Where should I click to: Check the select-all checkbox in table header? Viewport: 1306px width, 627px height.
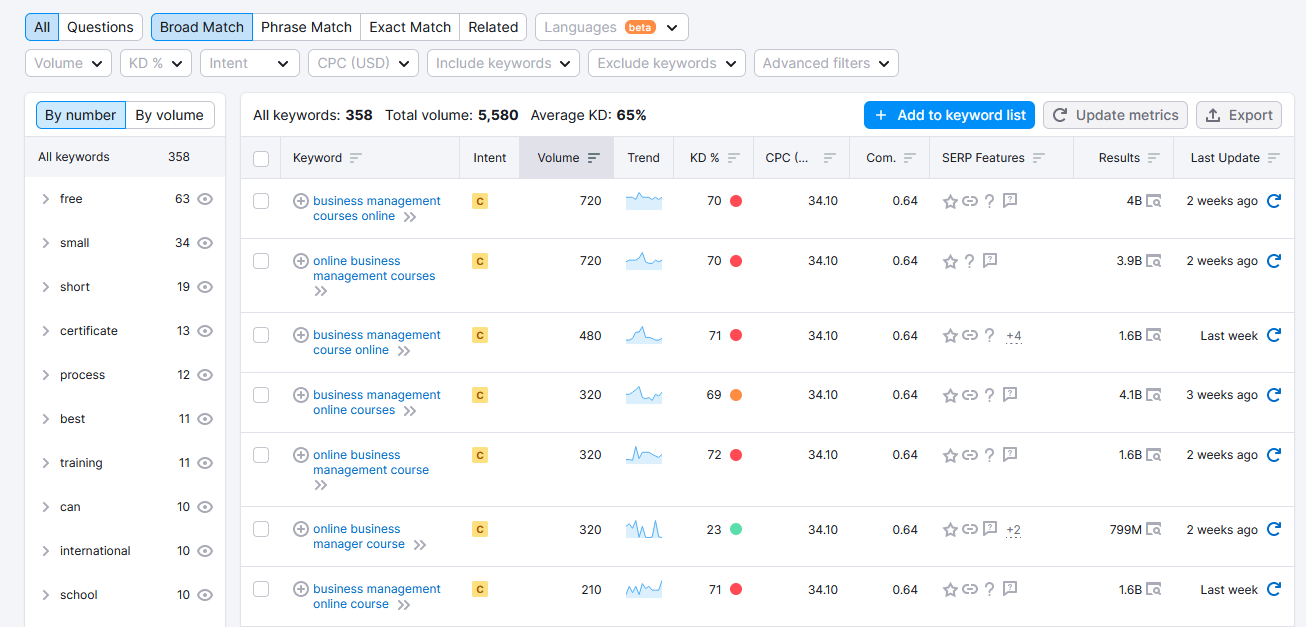[261, 158]
